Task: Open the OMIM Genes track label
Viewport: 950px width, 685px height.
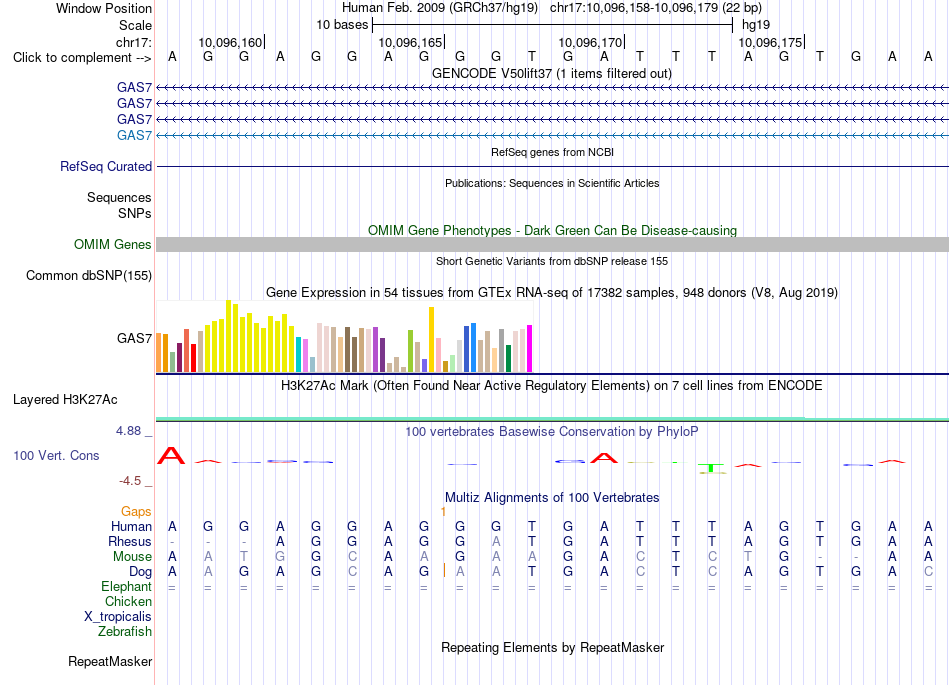Action: tap(113, 244)
